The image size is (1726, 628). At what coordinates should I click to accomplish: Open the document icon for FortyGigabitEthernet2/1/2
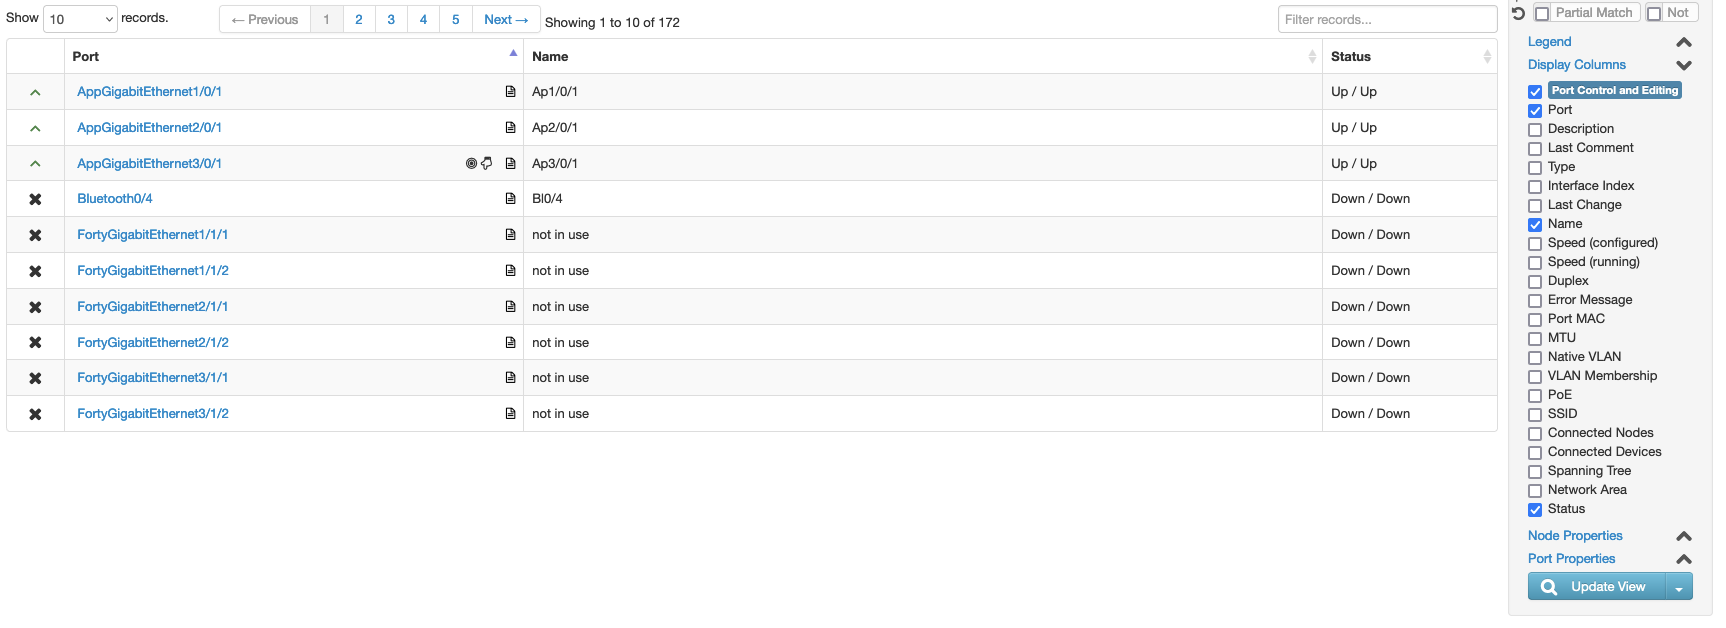[x=511, y=342]
